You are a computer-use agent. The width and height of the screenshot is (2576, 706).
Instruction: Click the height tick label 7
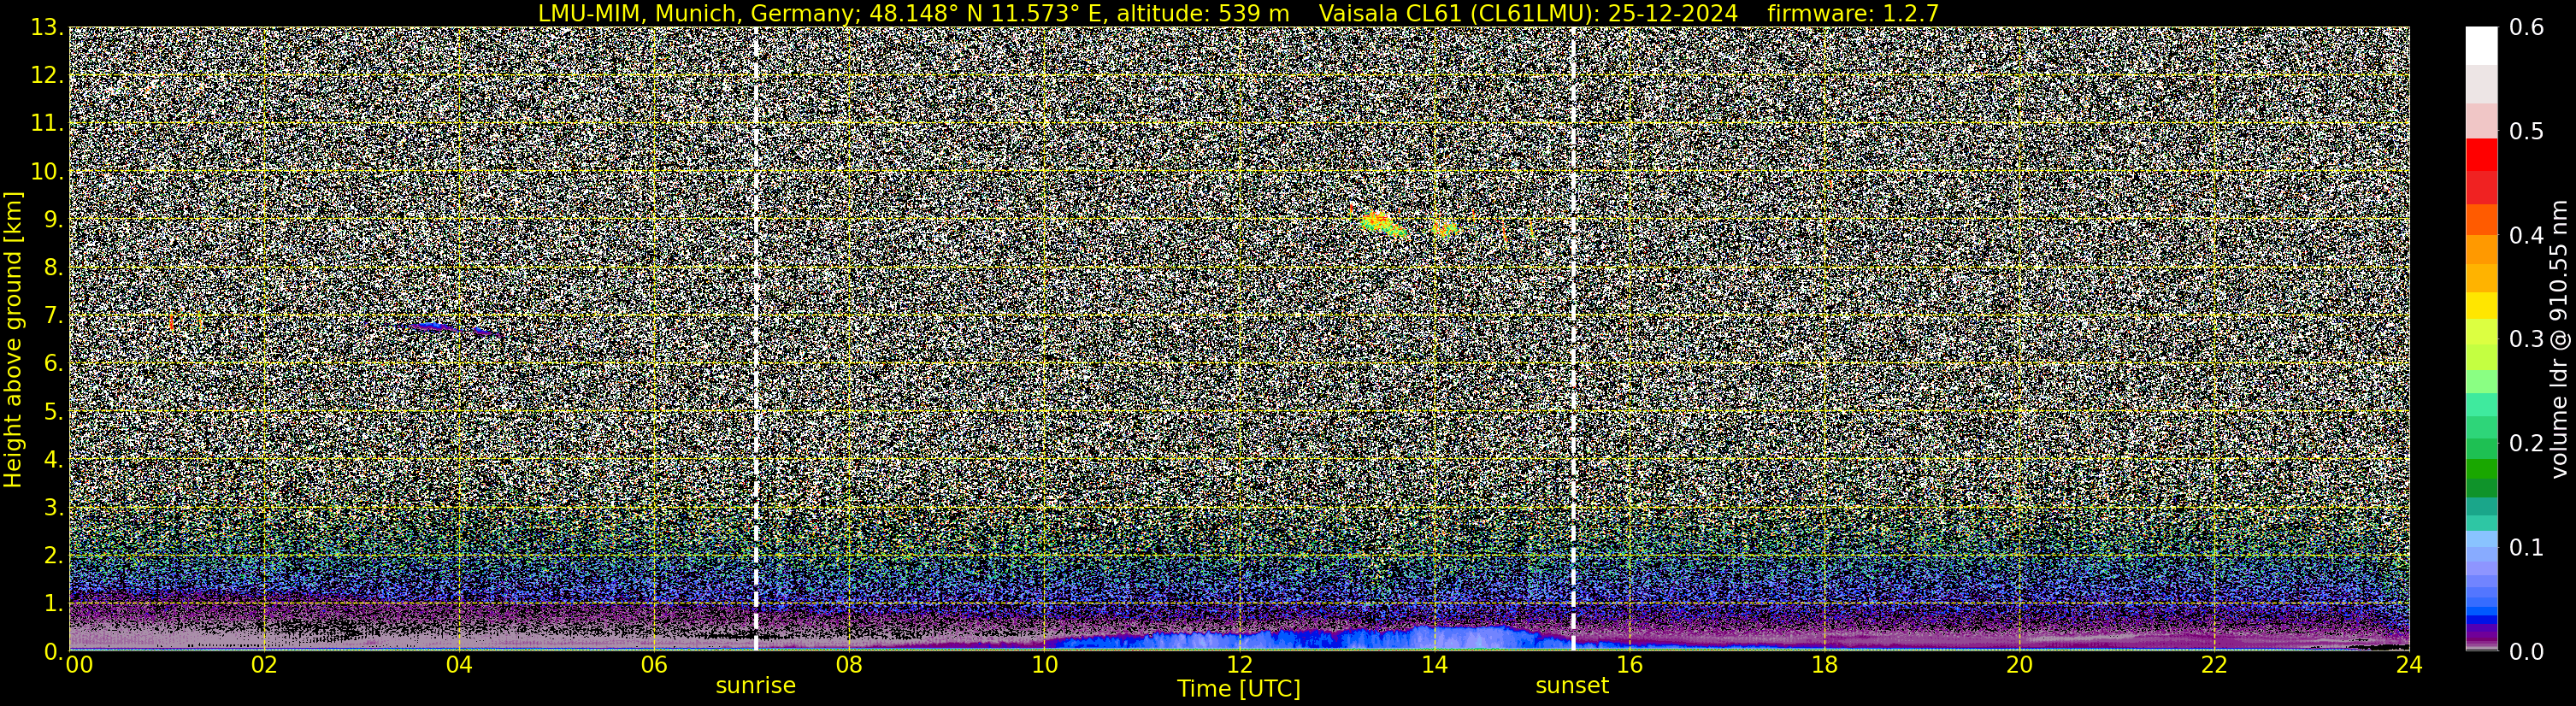(x=52, y=316)
